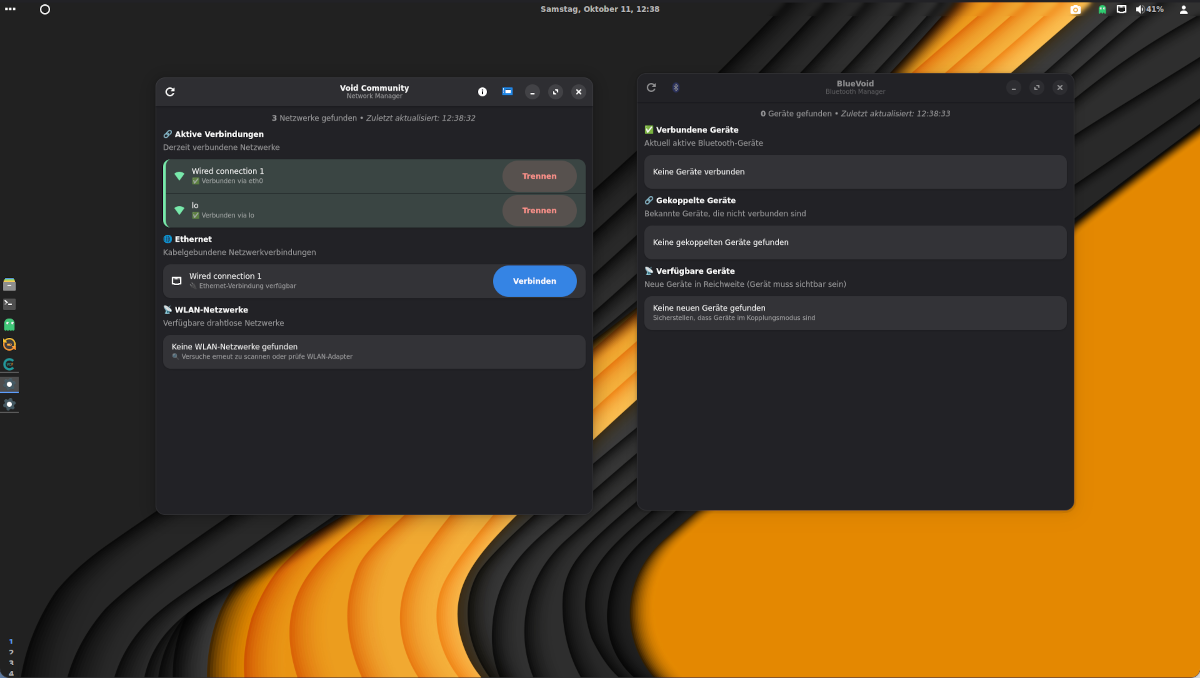Open the camera screenshot icon in top bar
Screen dimensions: 1200x678
pos(1076,9)
